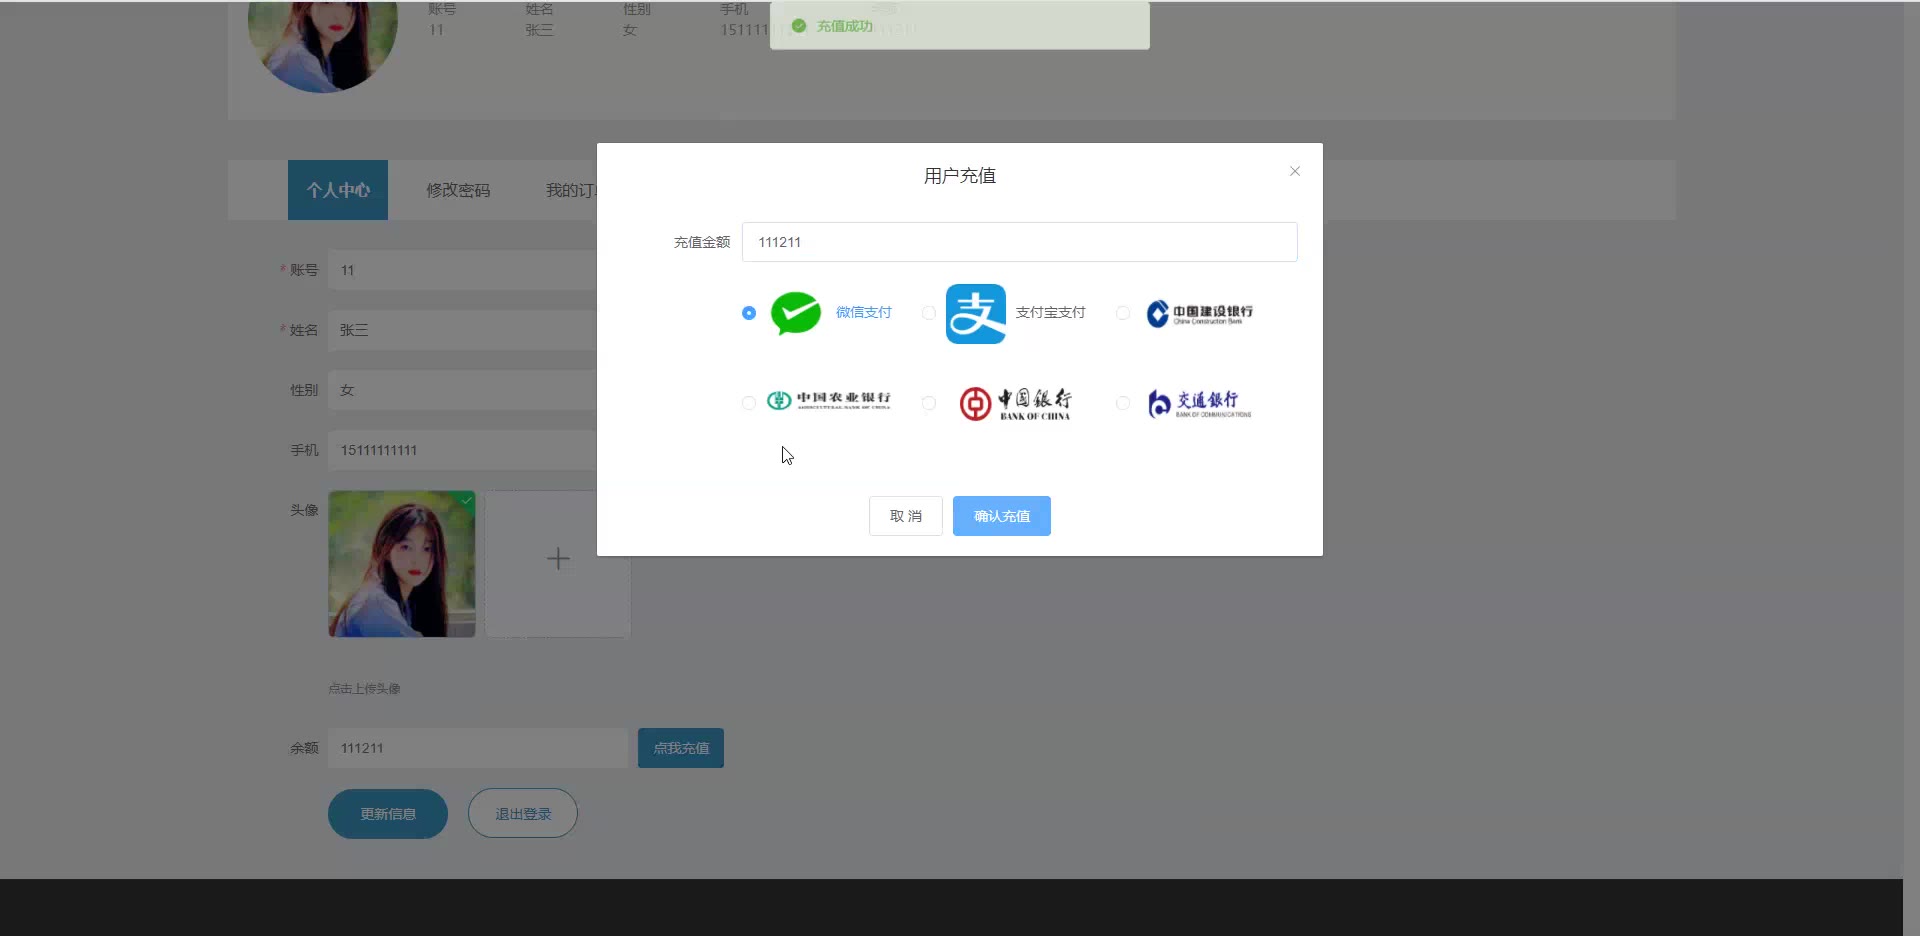Click the 支付宝支付 text label
Image resolution: width=1920 pixels, height=936 pixels.
[x=1050, y=313]
